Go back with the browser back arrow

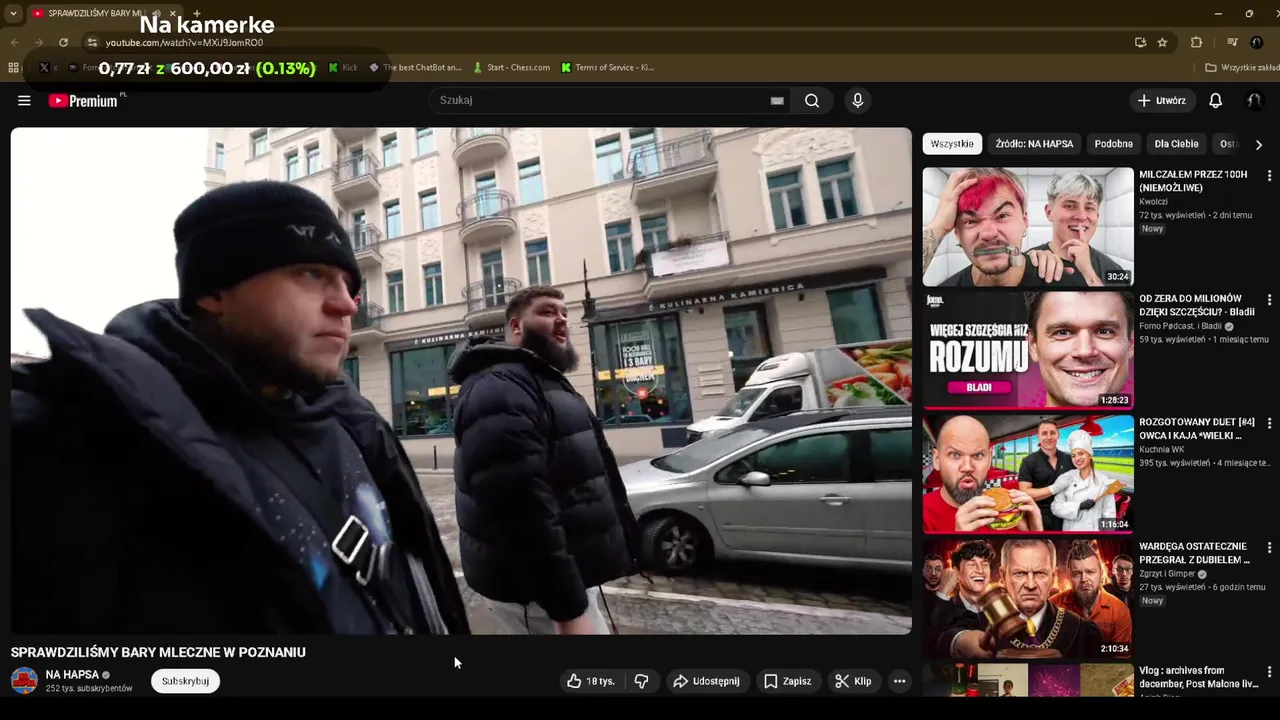15,42
